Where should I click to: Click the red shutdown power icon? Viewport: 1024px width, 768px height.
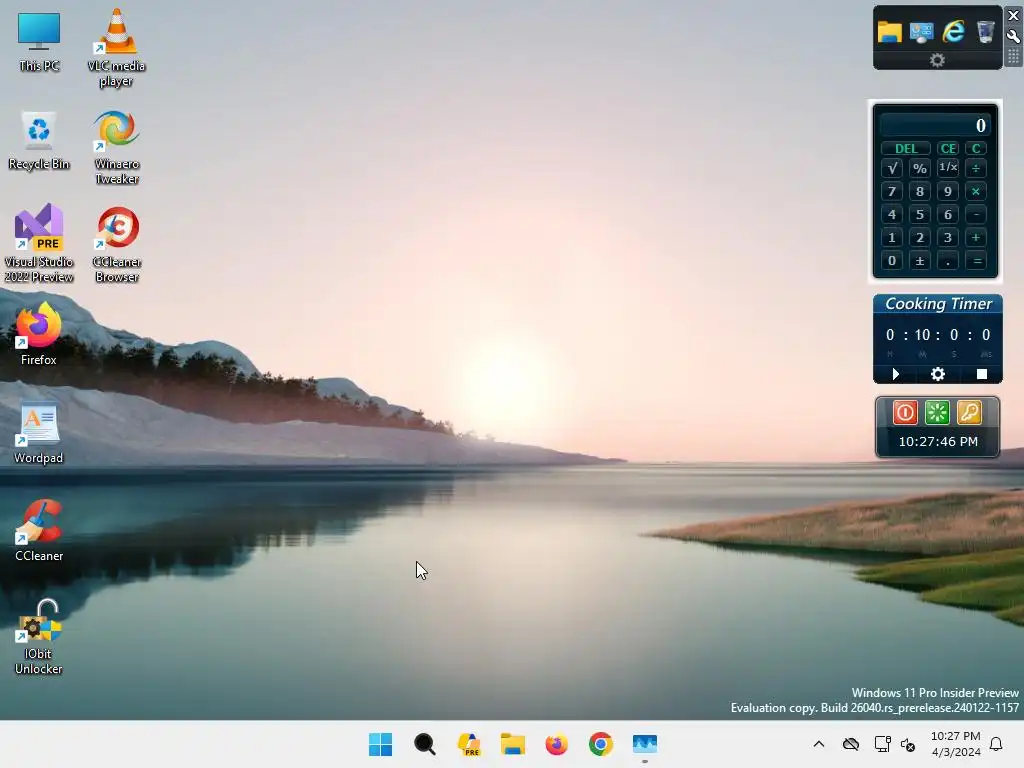coord(905,413)
